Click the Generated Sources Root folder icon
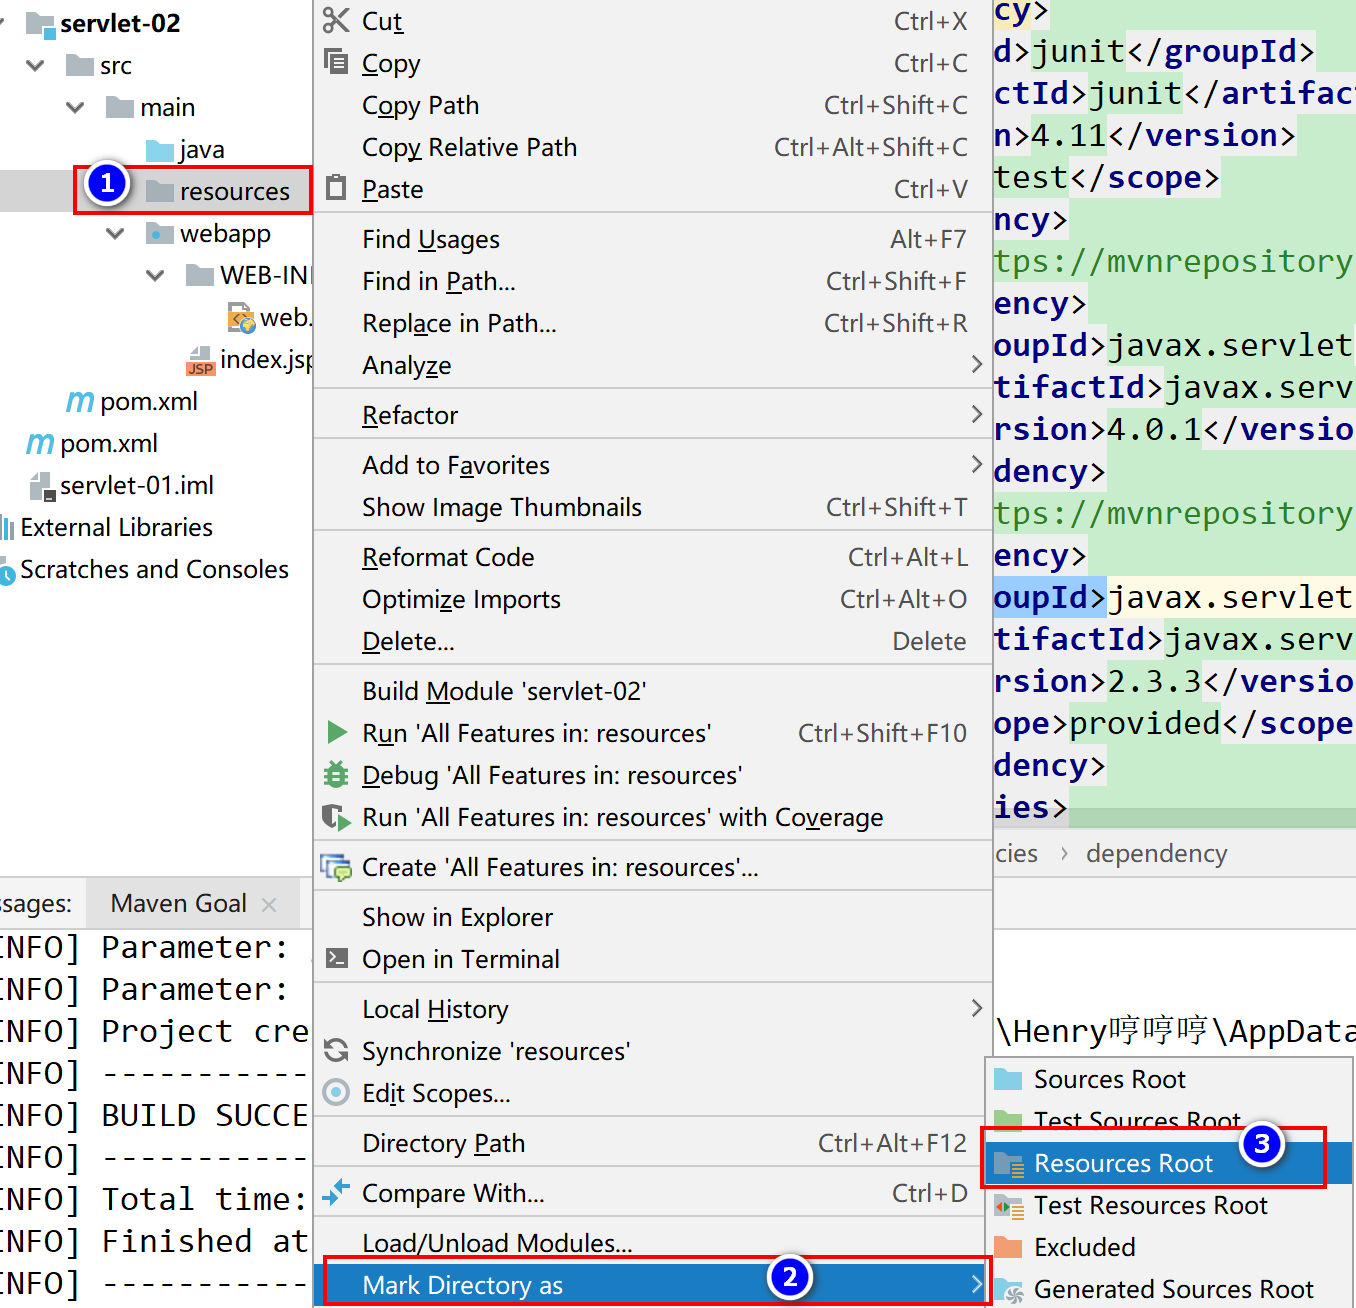Screen dimensions: 1356x1308 coord(1009,1290)
